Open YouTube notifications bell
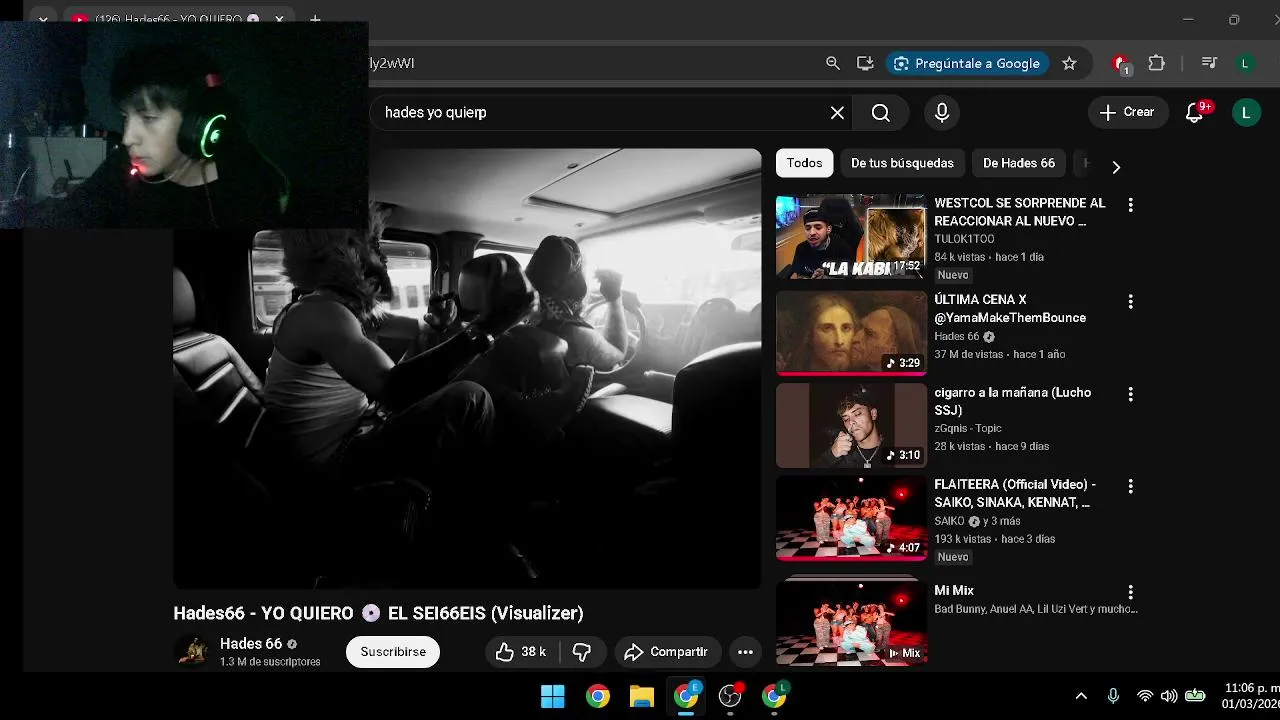This screenshot has width=1280, height=720. 1195,112
